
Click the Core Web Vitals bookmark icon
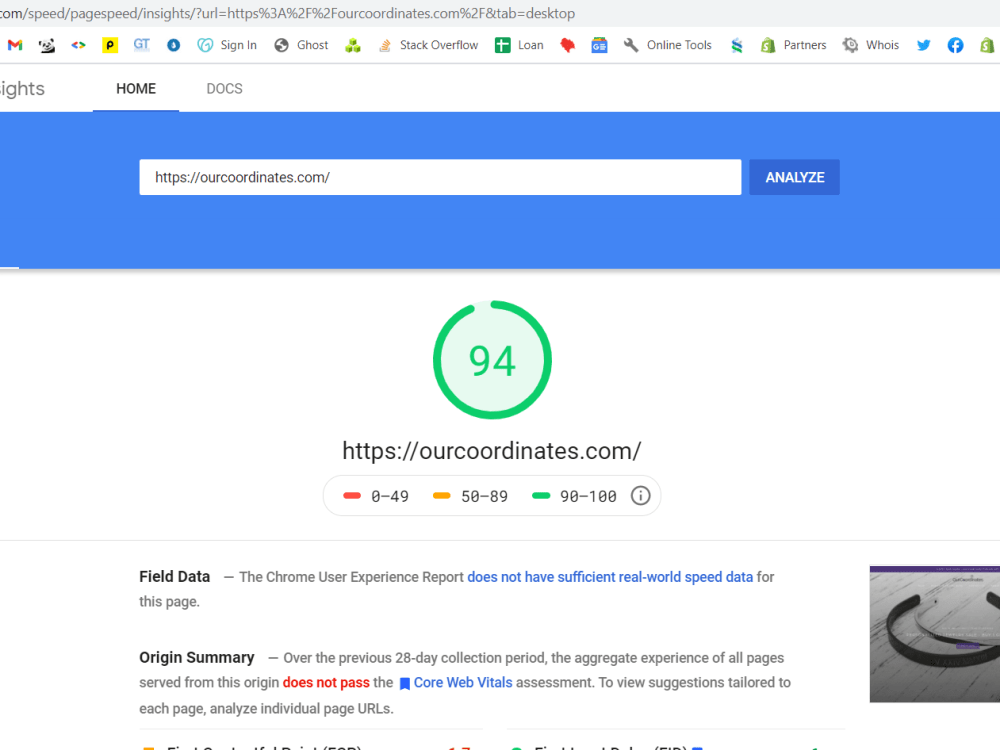[x=404, y=684]
